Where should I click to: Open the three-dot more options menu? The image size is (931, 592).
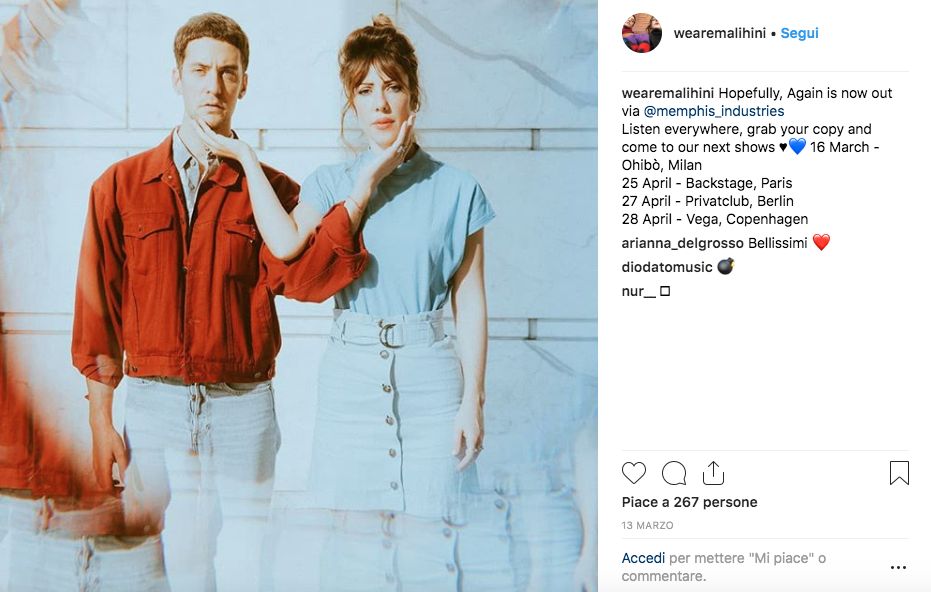898,568
